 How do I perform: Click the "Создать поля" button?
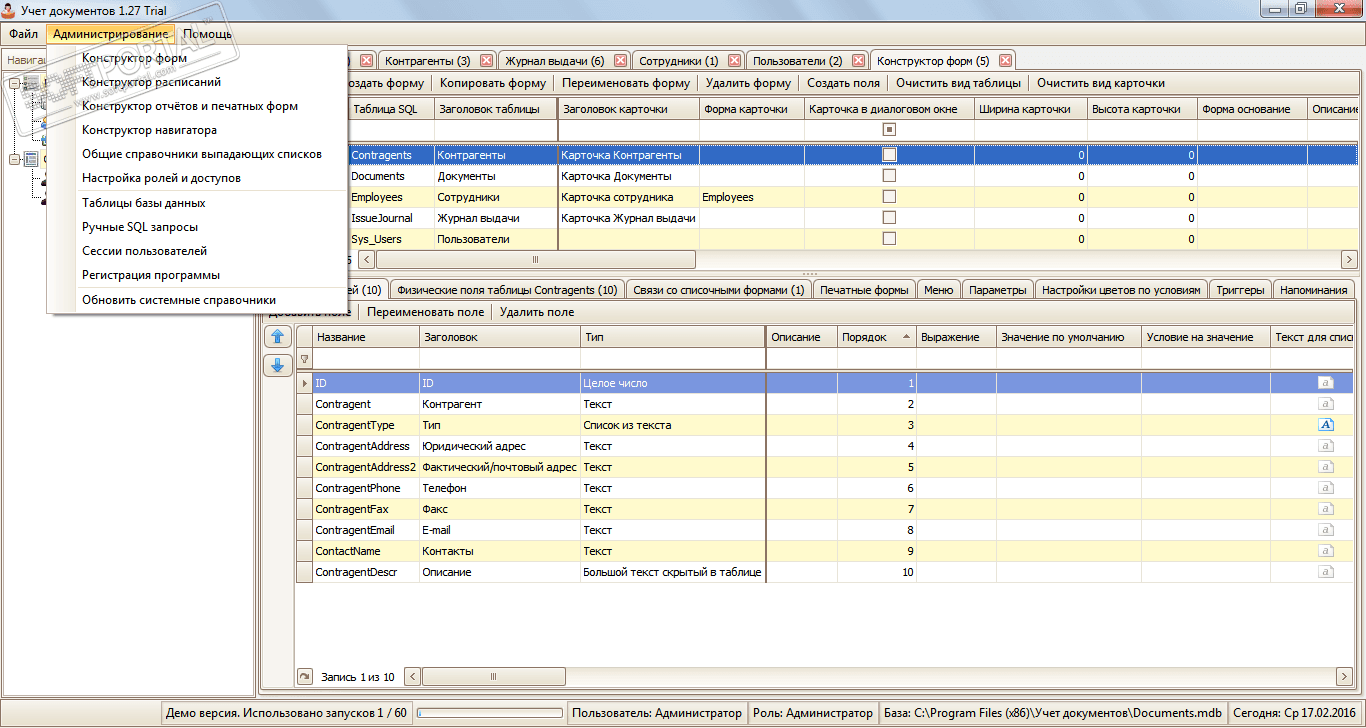[843, 83]
